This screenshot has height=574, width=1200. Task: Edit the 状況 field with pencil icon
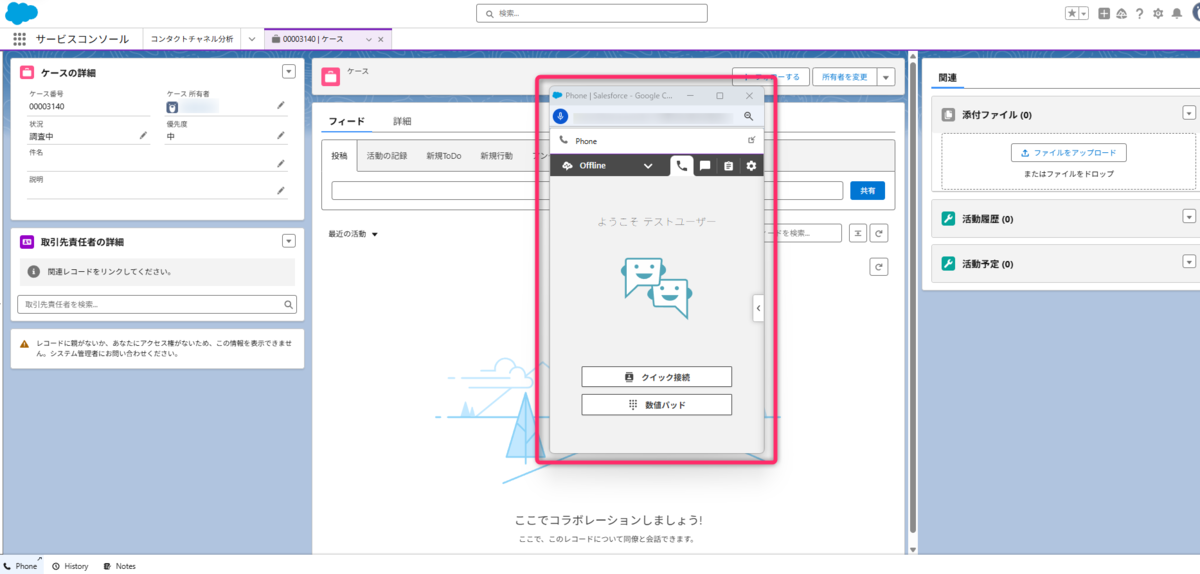pyautogui.click(x=143, y=135)
